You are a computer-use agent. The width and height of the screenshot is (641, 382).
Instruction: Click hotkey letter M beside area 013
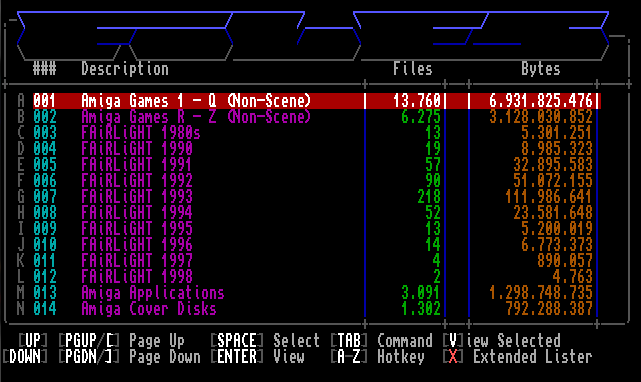click(20, 292)
